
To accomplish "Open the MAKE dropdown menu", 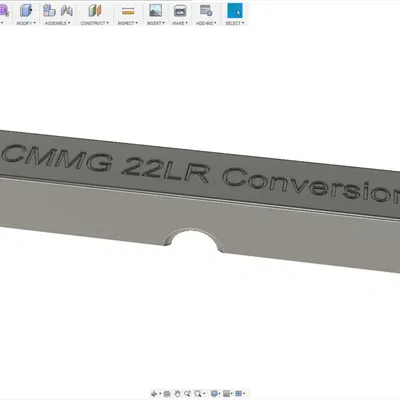I will coord(180,23).
